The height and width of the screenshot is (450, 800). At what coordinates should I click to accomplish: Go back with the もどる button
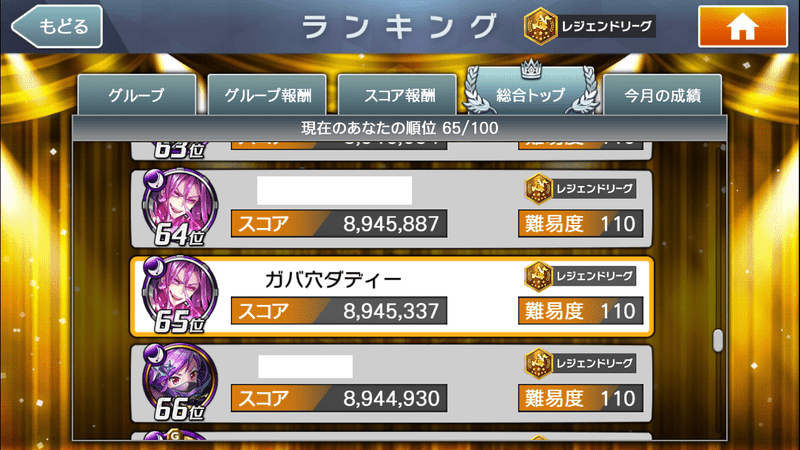pos(57,26)
